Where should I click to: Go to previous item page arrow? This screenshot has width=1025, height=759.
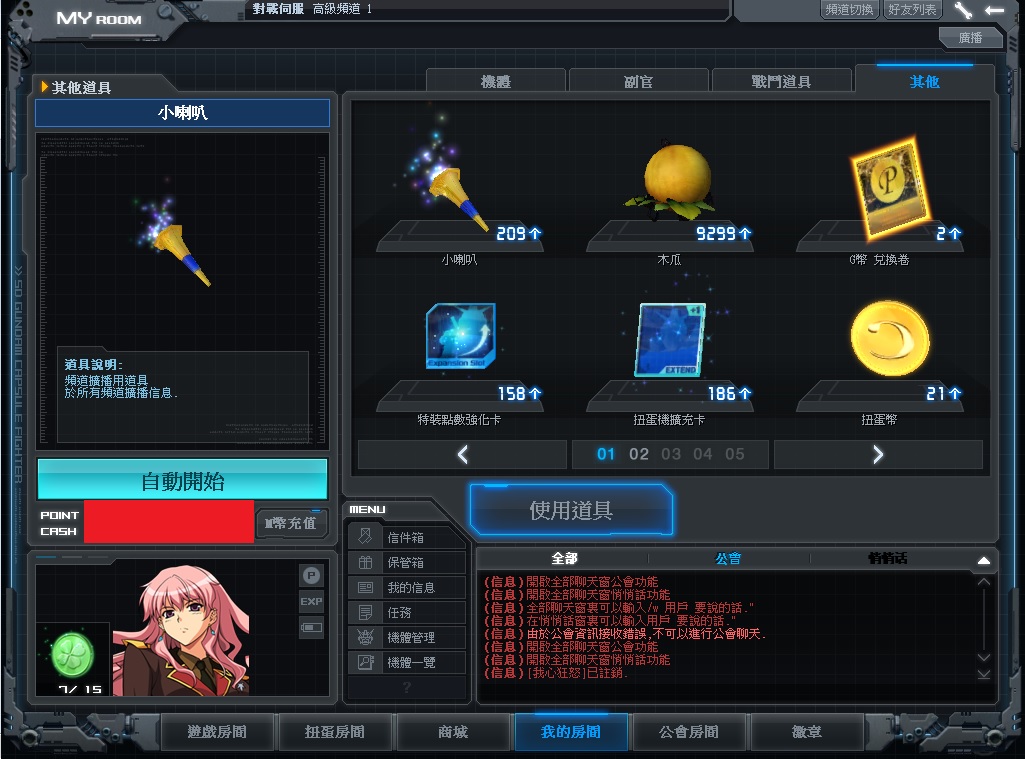click(462, 454)
